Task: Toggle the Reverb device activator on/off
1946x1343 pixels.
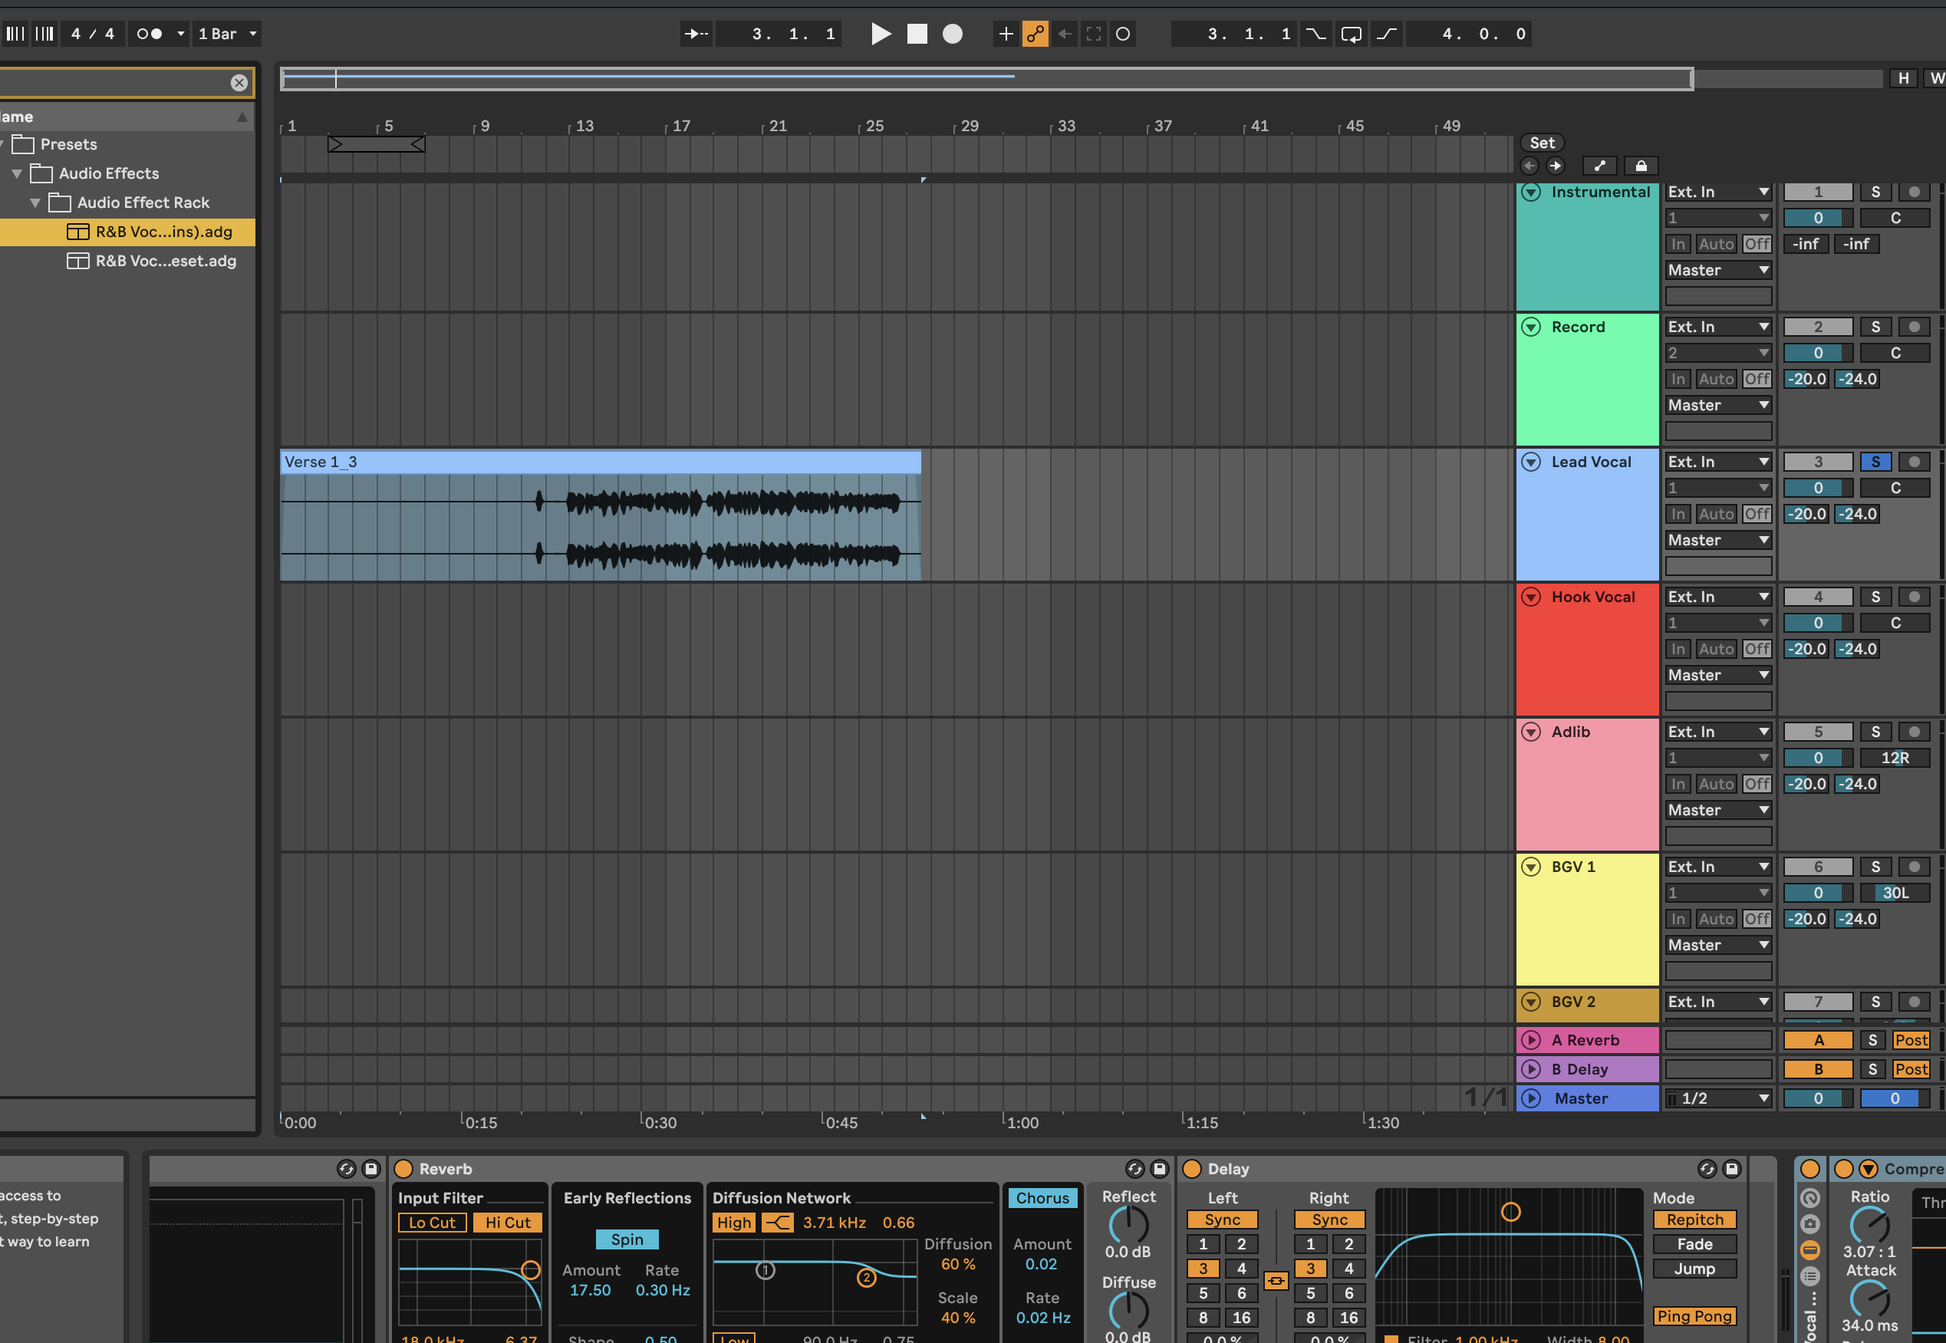Action: [x=404, y=1169]
